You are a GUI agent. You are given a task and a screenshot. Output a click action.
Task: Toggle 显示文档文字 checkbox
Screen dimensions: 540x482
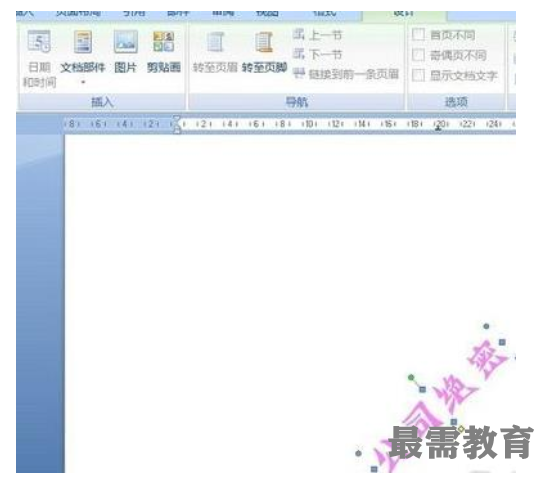coord(418,75)
